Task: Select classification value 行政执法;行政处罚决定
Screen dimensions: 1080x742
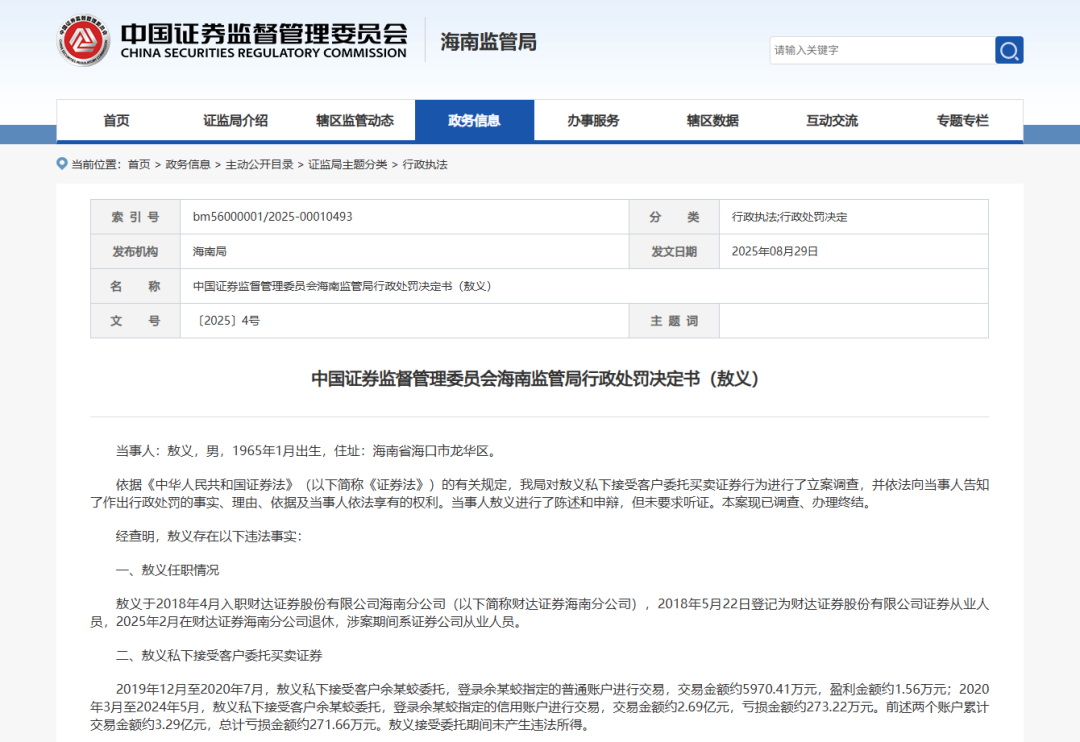Action: click(x=789, y=217)
